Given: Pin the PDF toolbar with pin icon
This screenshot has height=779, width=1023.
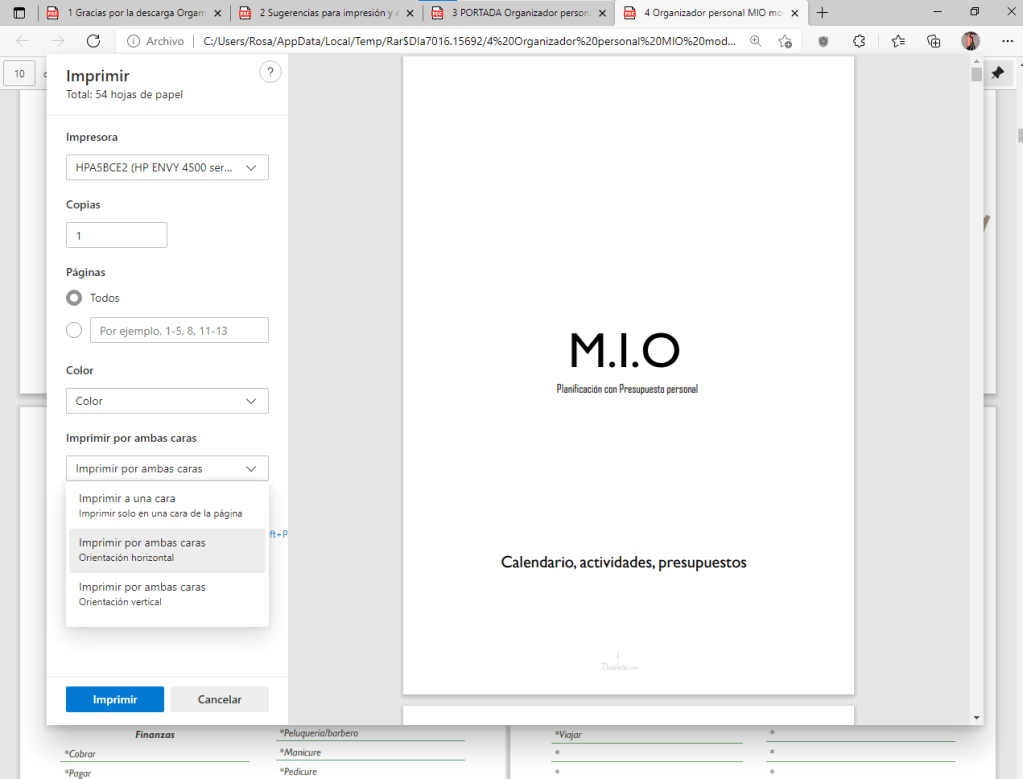Looking at the screenshot, I should (x=997, y=74).
